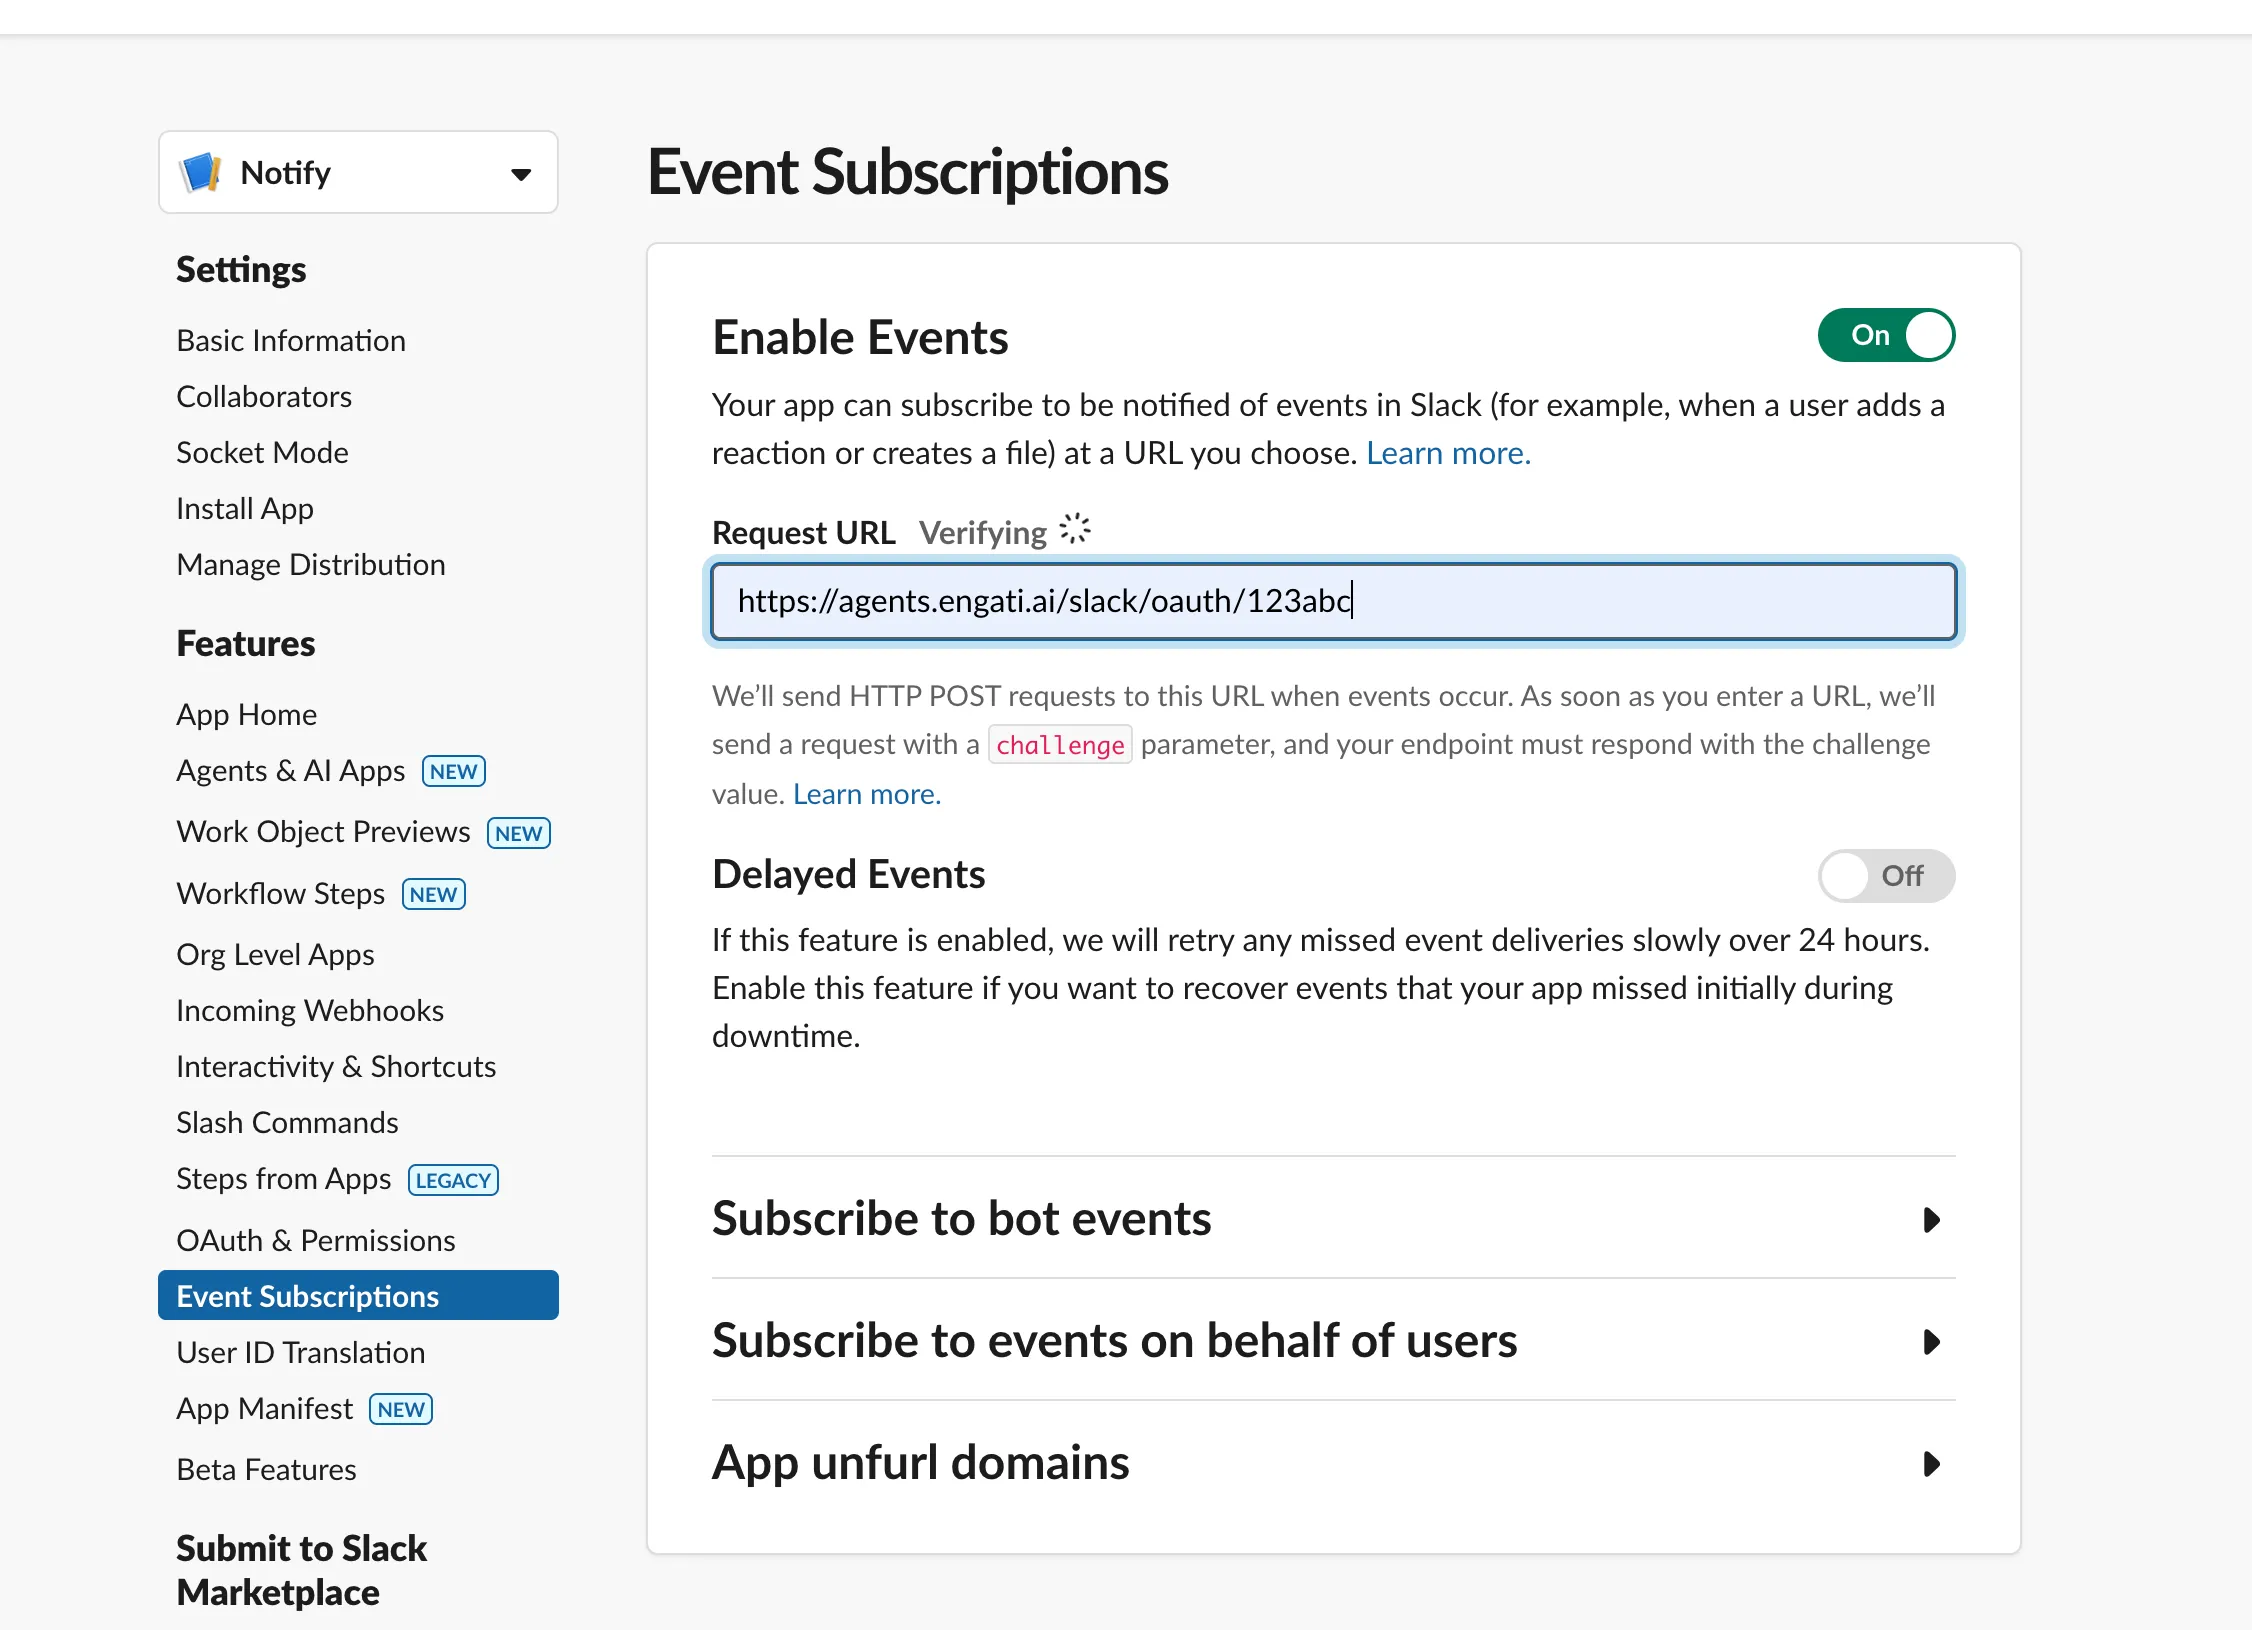Click the LEGACY badge beside Steps from Apps
2252x1630 pixels.
point(453,1180)
